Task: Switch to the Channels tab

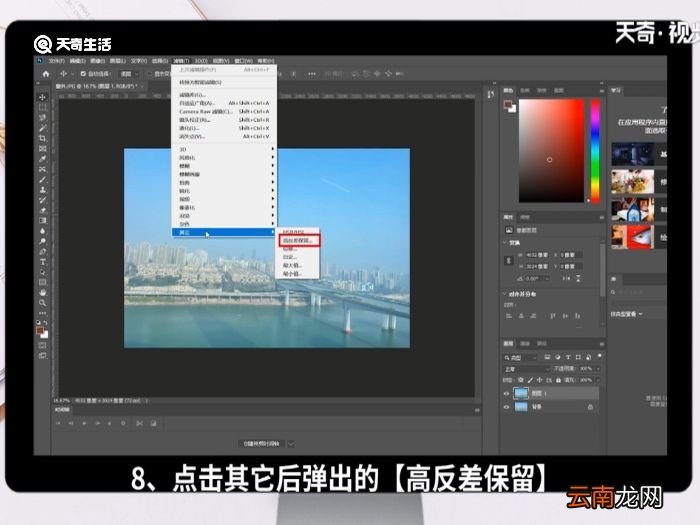Action: coord(525,344)
